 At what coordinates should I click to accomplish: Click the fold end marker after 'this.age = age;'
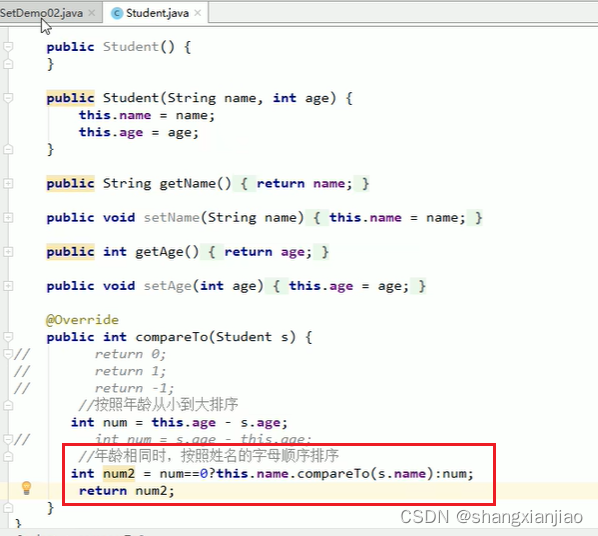coord(8,149)
